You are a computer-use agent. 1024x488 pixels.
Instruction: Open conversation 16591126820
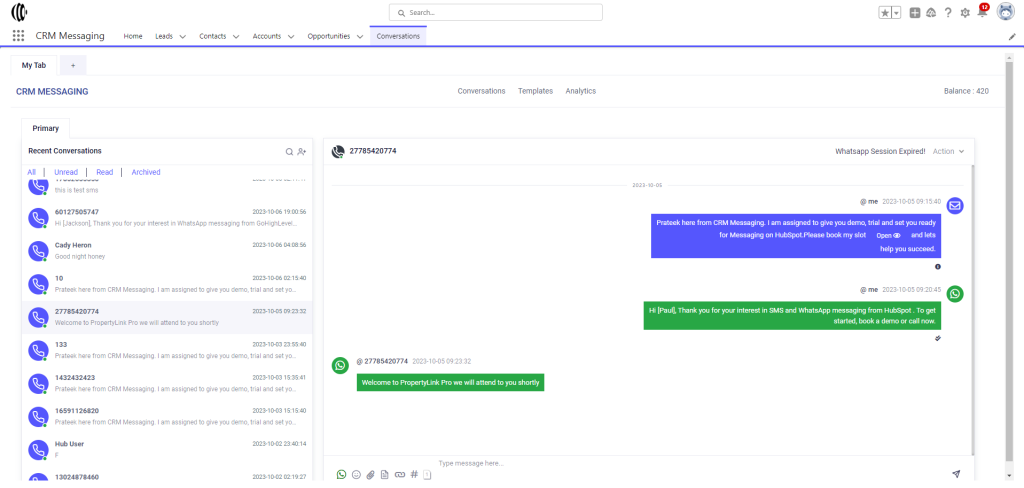coord(167,417)
